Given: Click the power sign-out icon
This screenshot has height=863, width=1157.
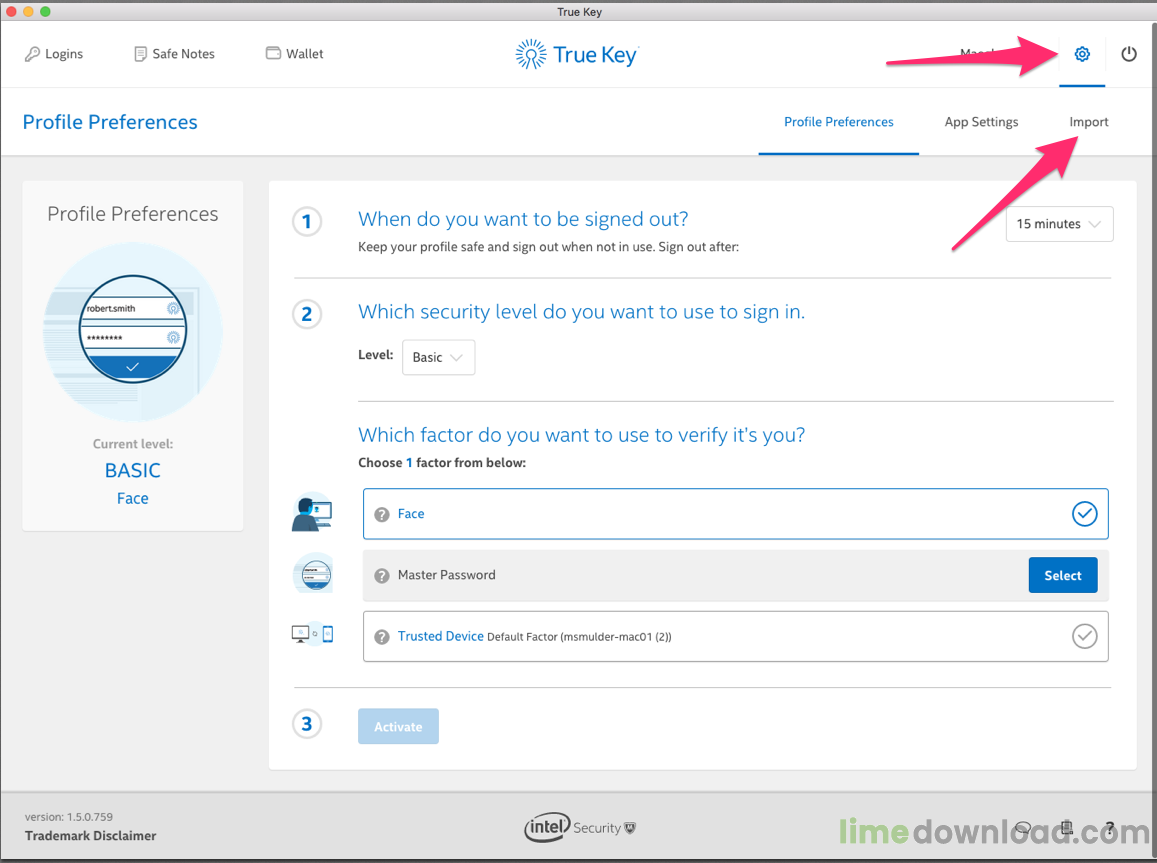Looking at the screenshot, I should point(1129,54).
